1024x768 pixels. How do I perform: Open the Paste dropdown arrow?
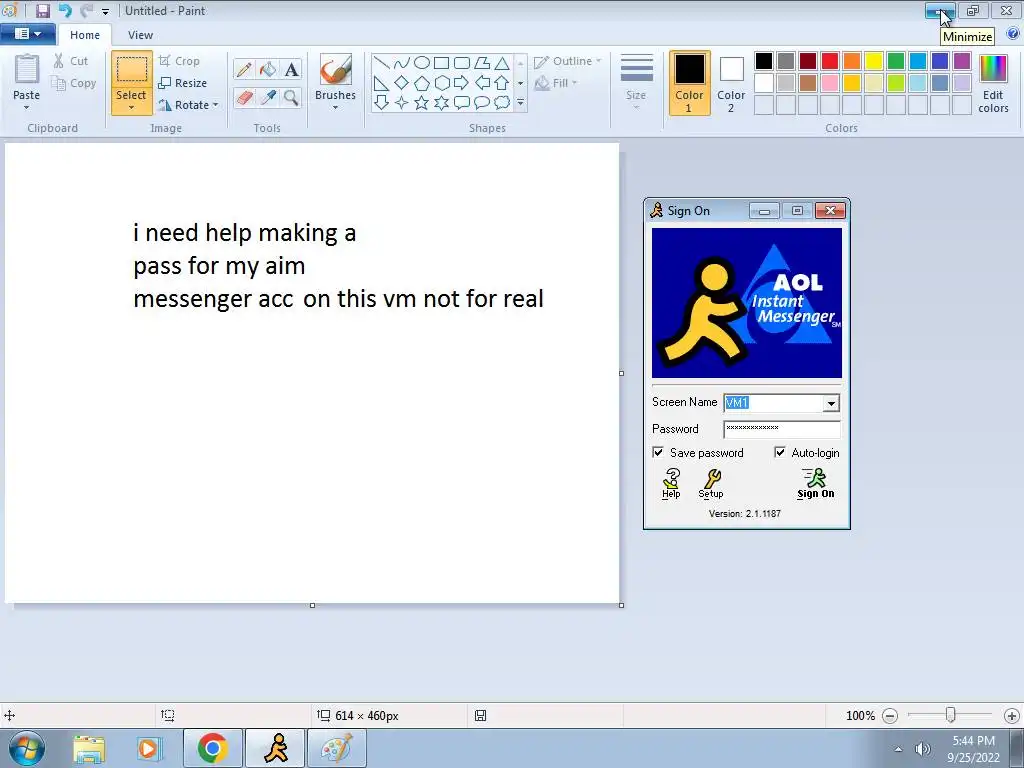(x=27, y=107)
